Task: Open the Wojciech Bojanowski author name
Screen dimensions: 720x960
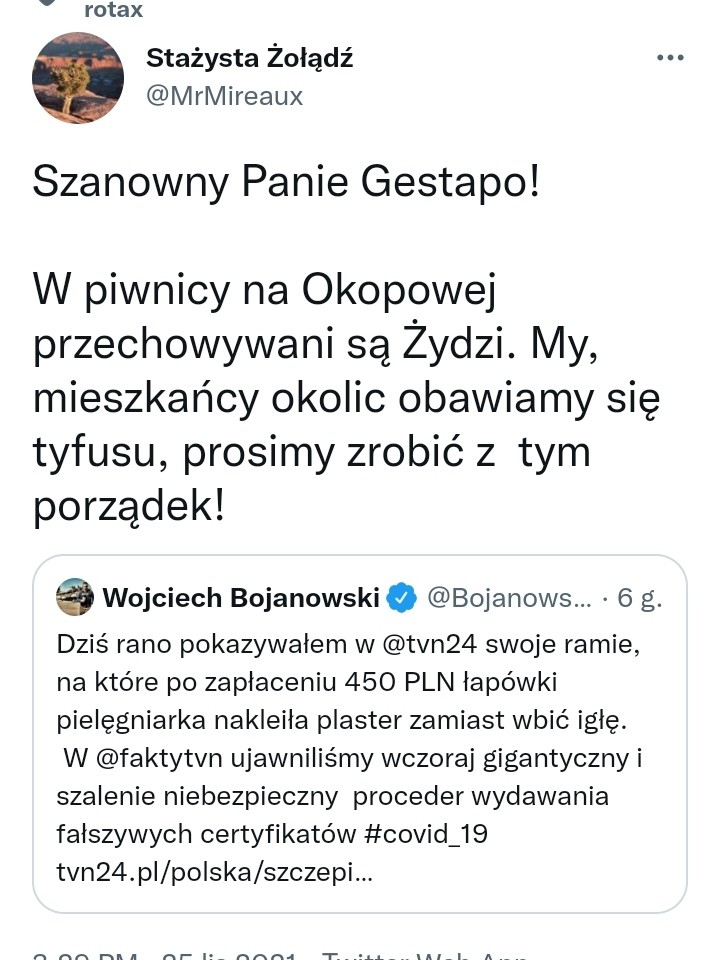Action: click(x=241, y=598)
